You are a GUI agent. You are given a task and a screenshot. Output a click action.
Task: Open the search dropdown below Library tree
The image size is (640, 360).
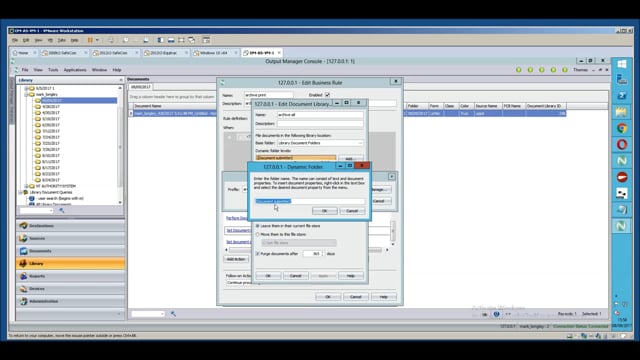pyautogui.click(x=51, y=211)
